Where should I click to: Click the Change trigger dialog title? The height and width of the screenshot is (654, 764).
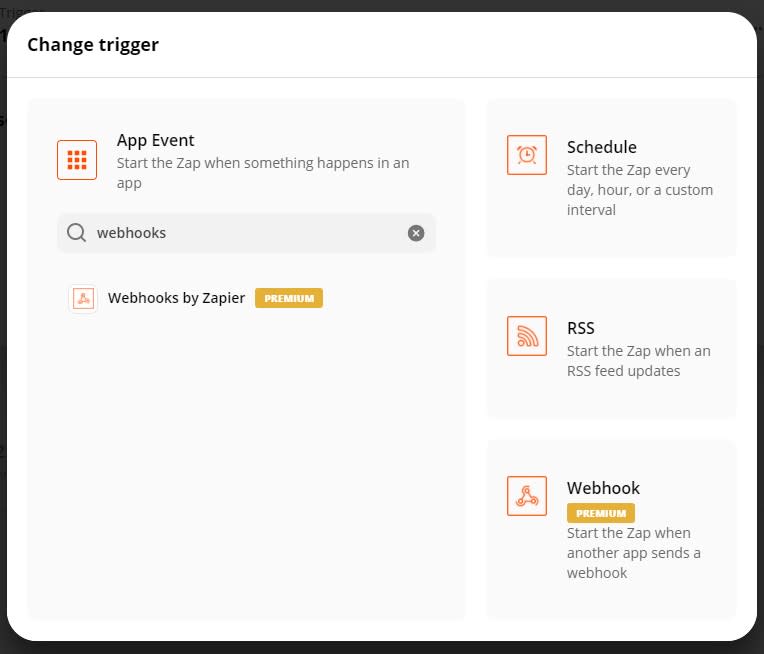click(x=93, y=45)
